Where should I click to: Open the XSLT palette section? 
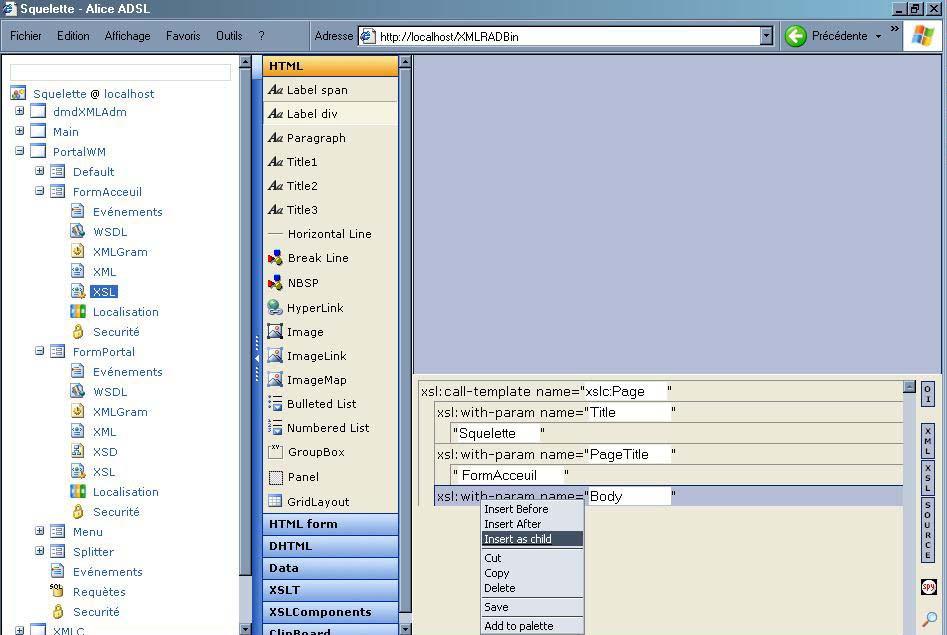click(x=284, y=590)
